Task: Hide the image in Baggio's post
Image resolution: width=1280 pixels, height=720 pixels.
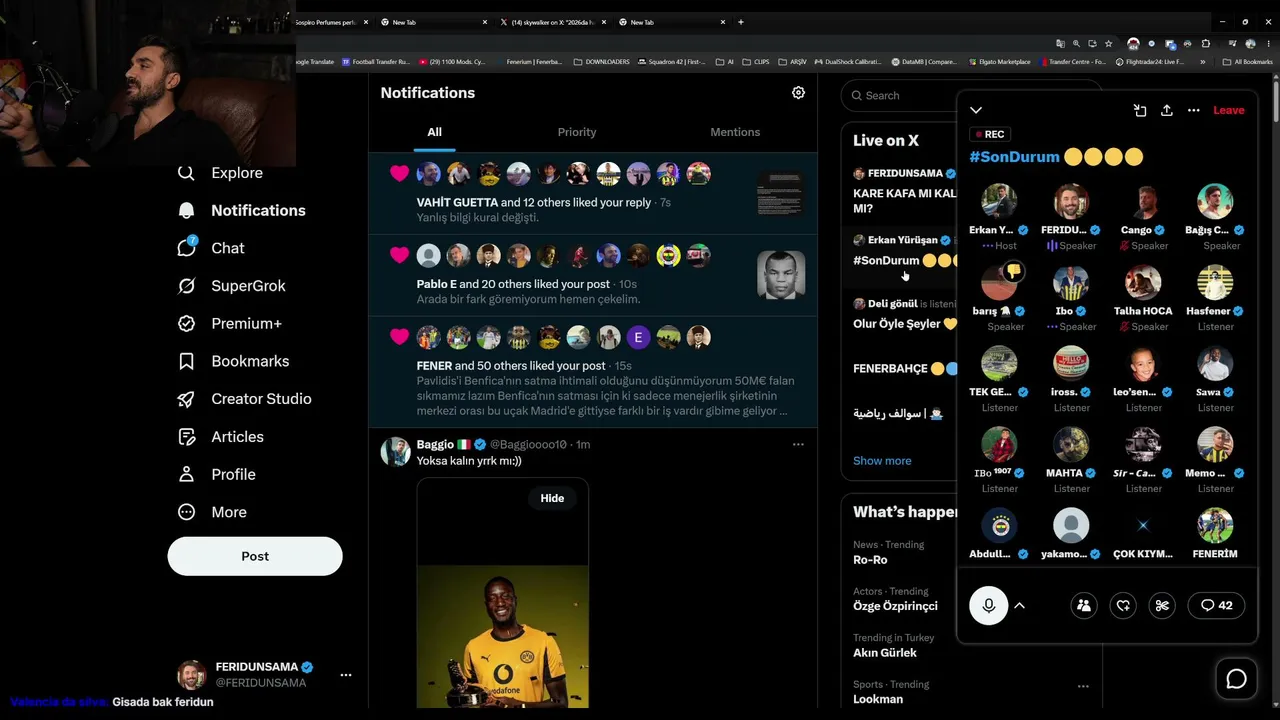Action: 552,498
